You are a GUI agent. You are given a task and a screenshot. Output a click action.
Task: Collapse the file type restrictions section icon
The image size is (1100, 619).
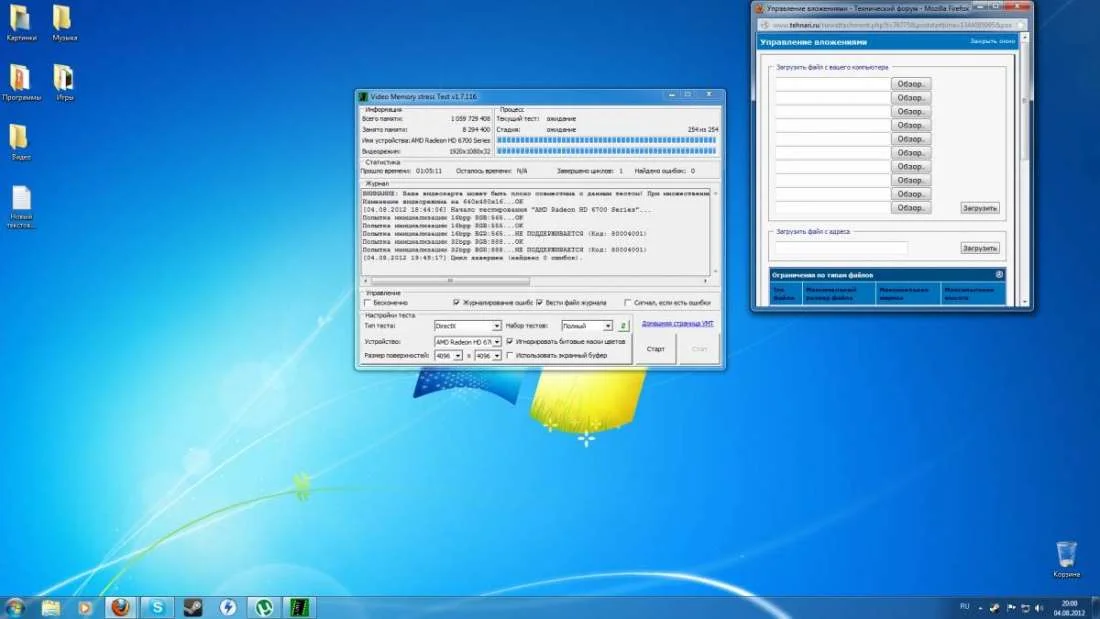click(998, 274)
